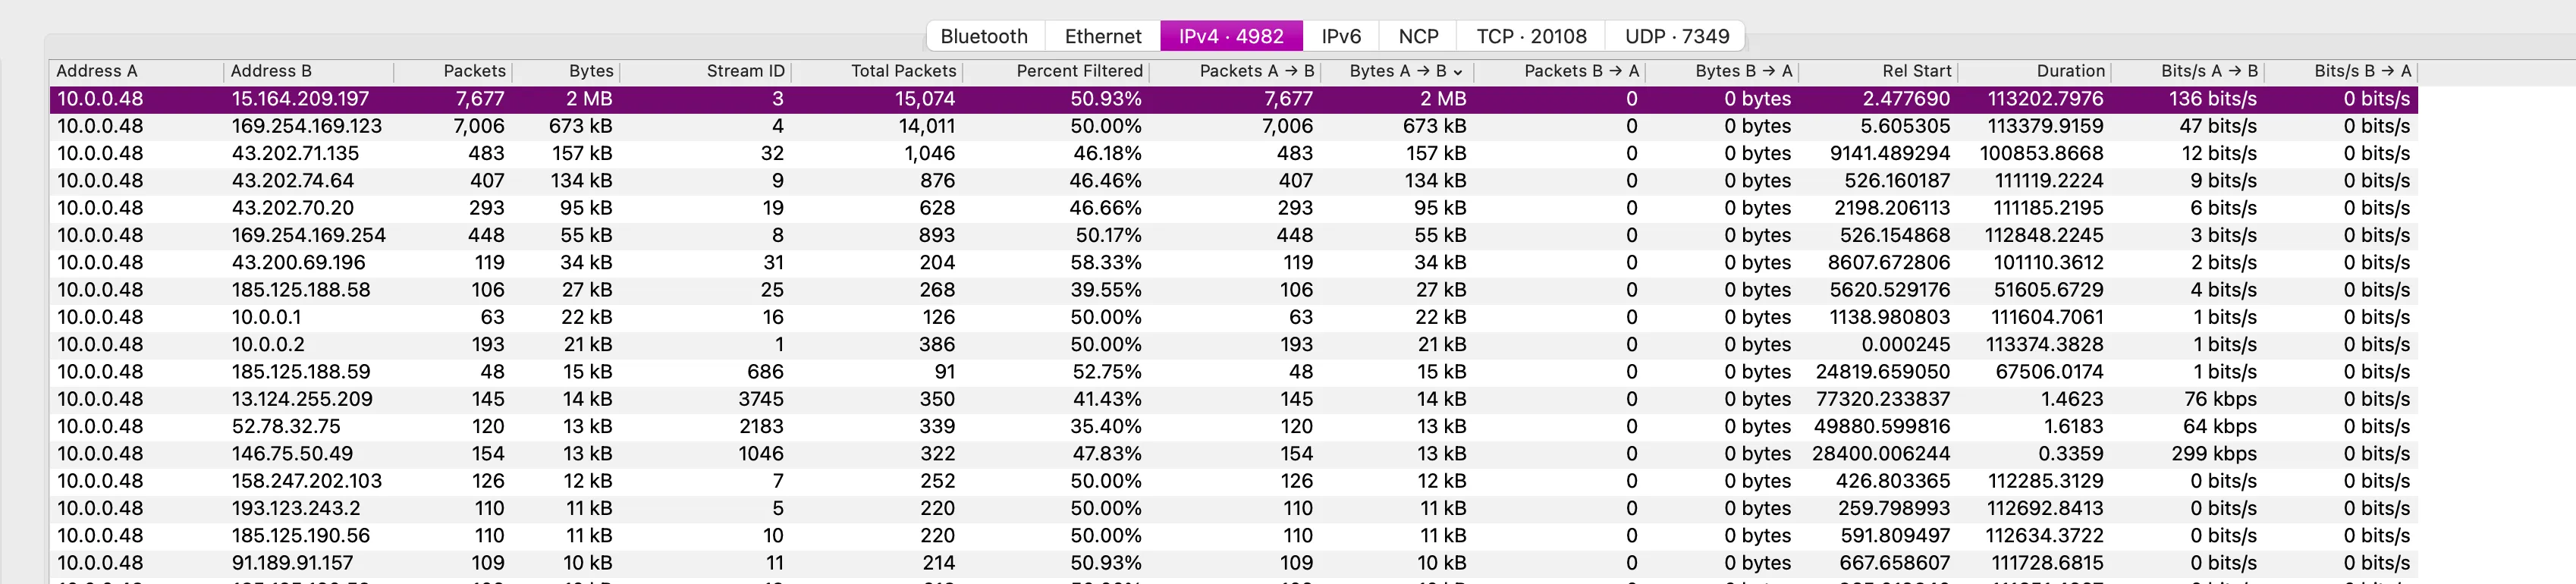The image size is (2576, 584).
Task: Switch to the Bluetooth tab
Action: click(x=984, y=36)
